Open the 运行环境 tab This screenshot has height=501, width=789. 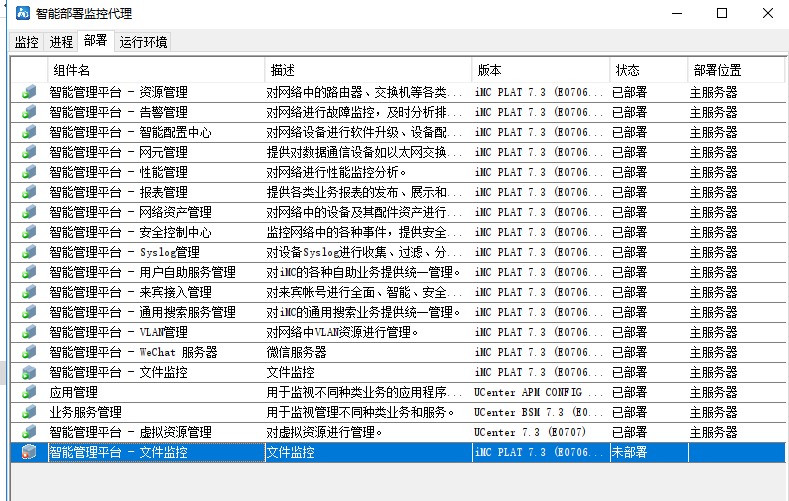pyautogui.click(x=143, y=42)
